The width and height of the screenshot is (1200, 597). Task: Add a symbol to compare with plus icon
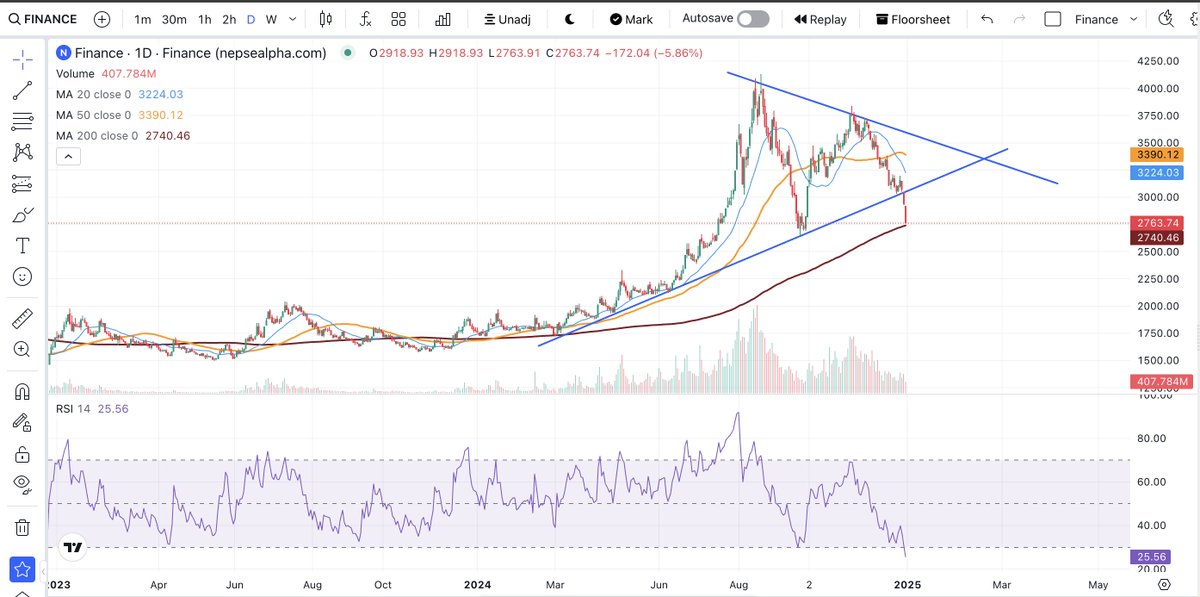[x=102, y=19]
